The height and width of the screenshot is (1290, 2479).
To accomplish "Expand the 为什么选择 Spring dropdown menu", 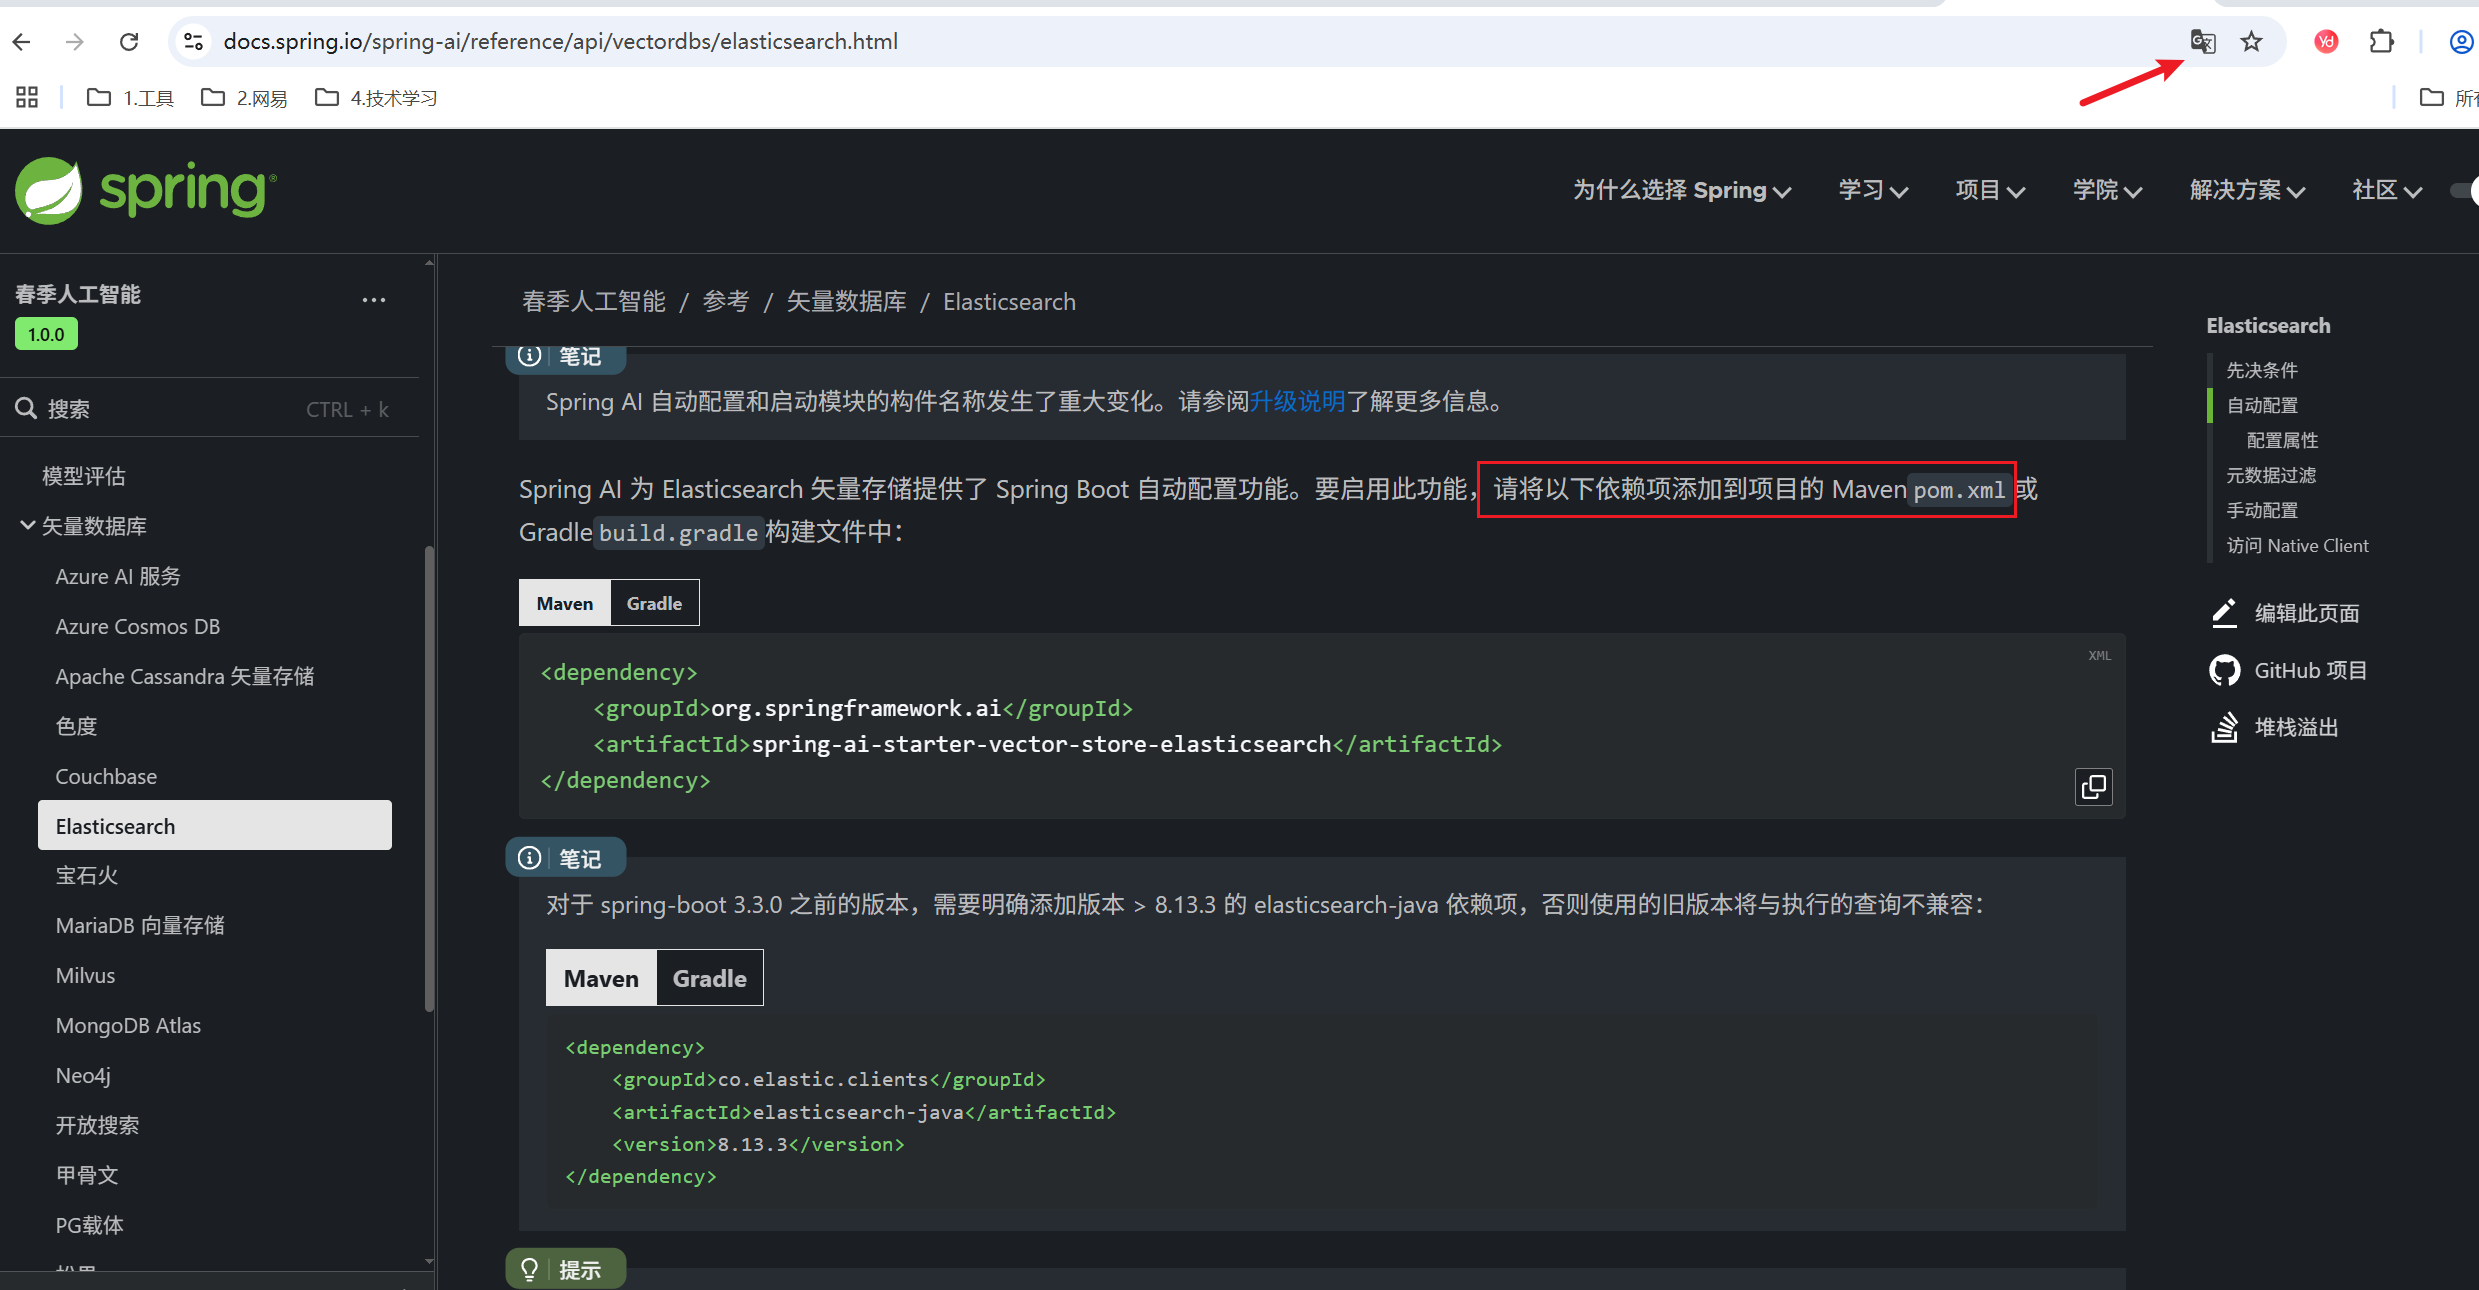I will click(1681, 190).
